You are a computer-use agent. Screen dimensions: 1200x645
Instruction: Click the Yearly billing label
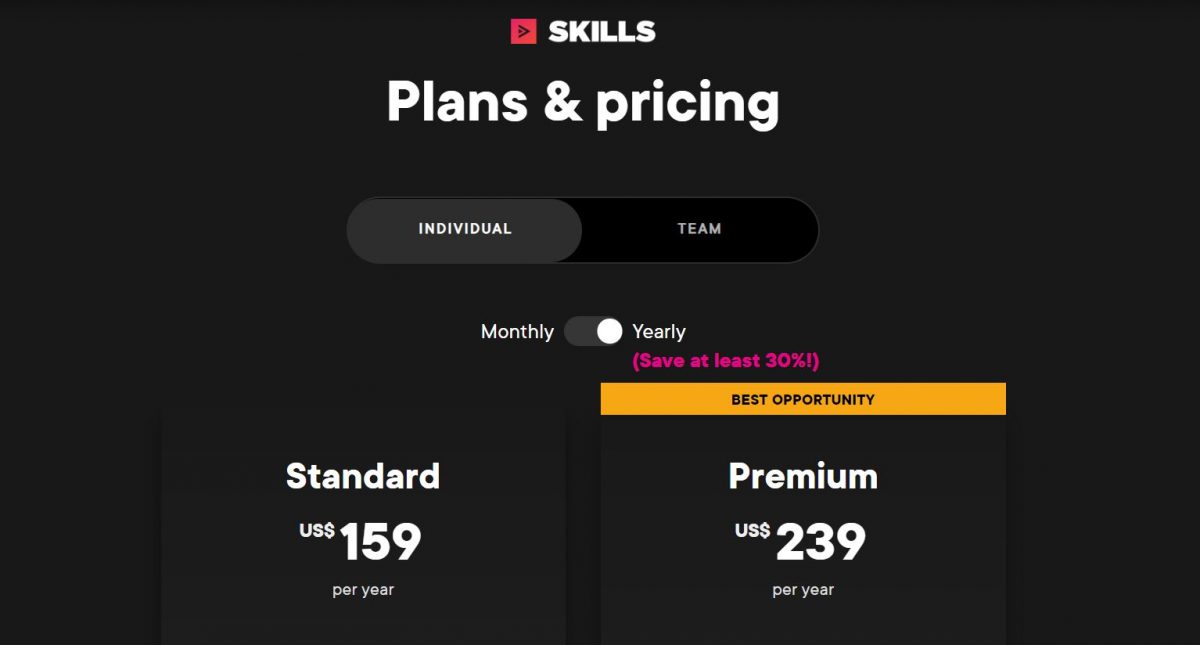pos(661,331)
